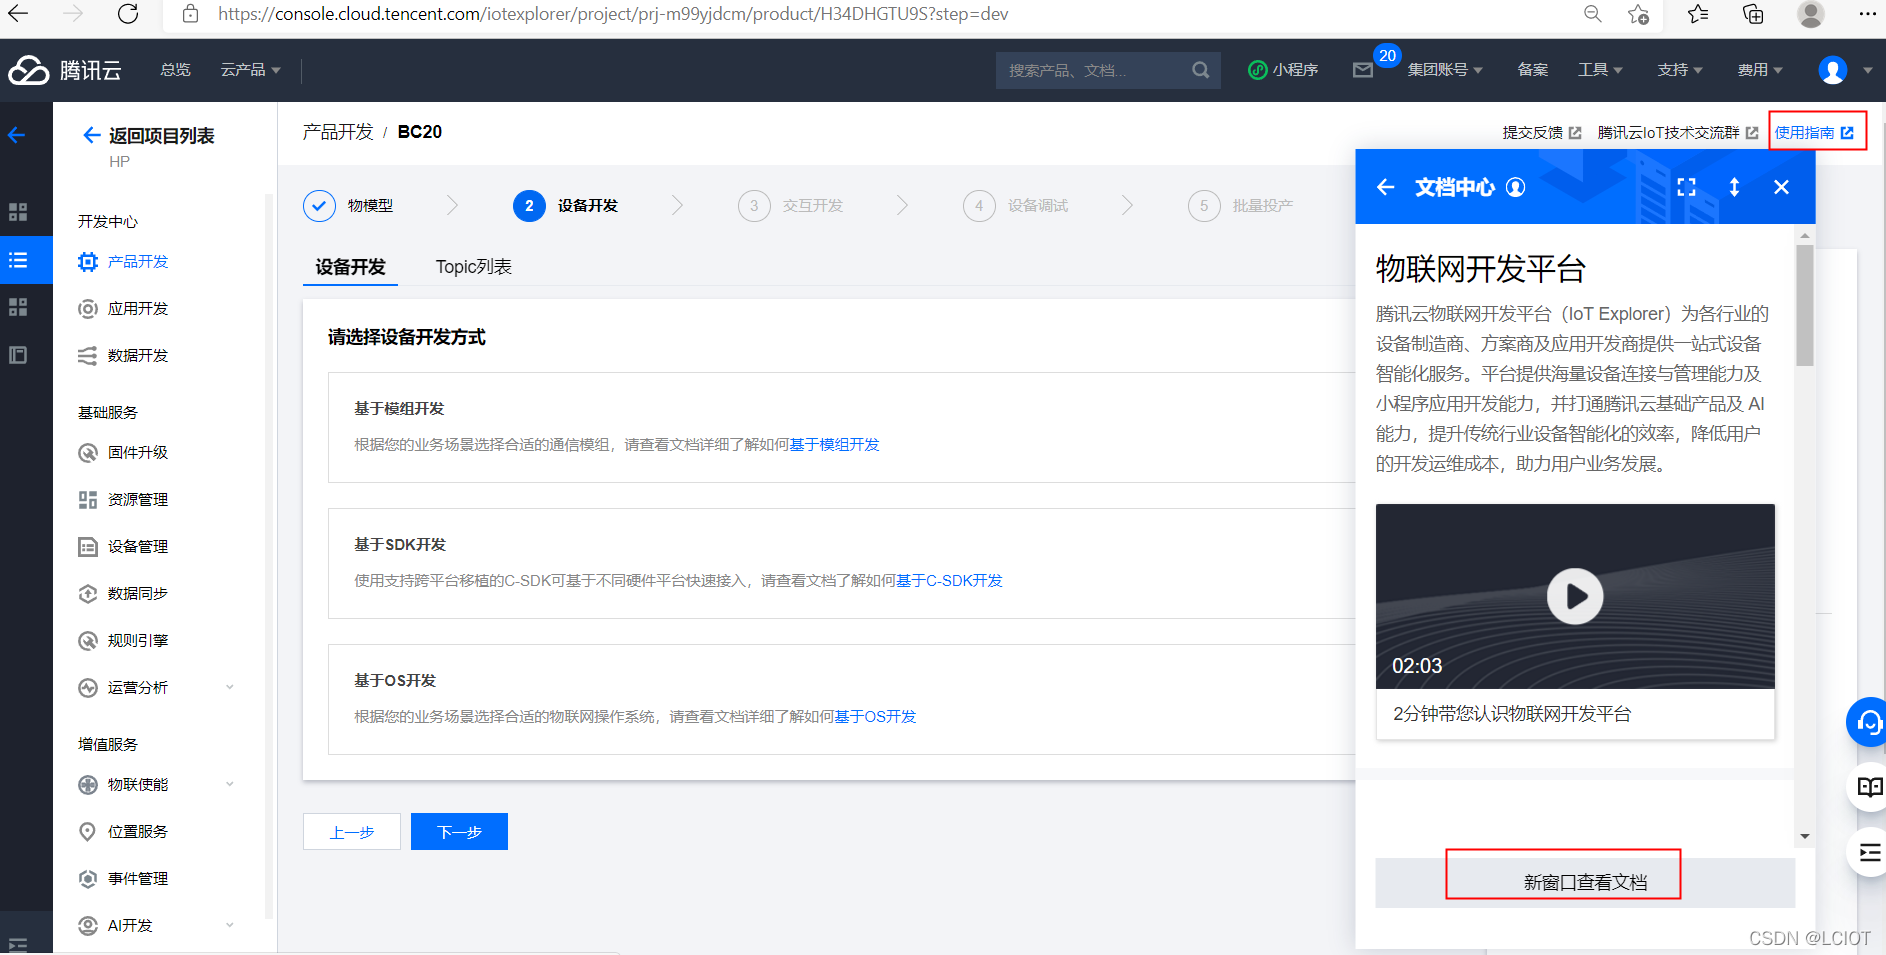The height and width of the screenshot is (955, 1886).
Task: Close the 文档中心 panel
Action: pos(1781,187)
